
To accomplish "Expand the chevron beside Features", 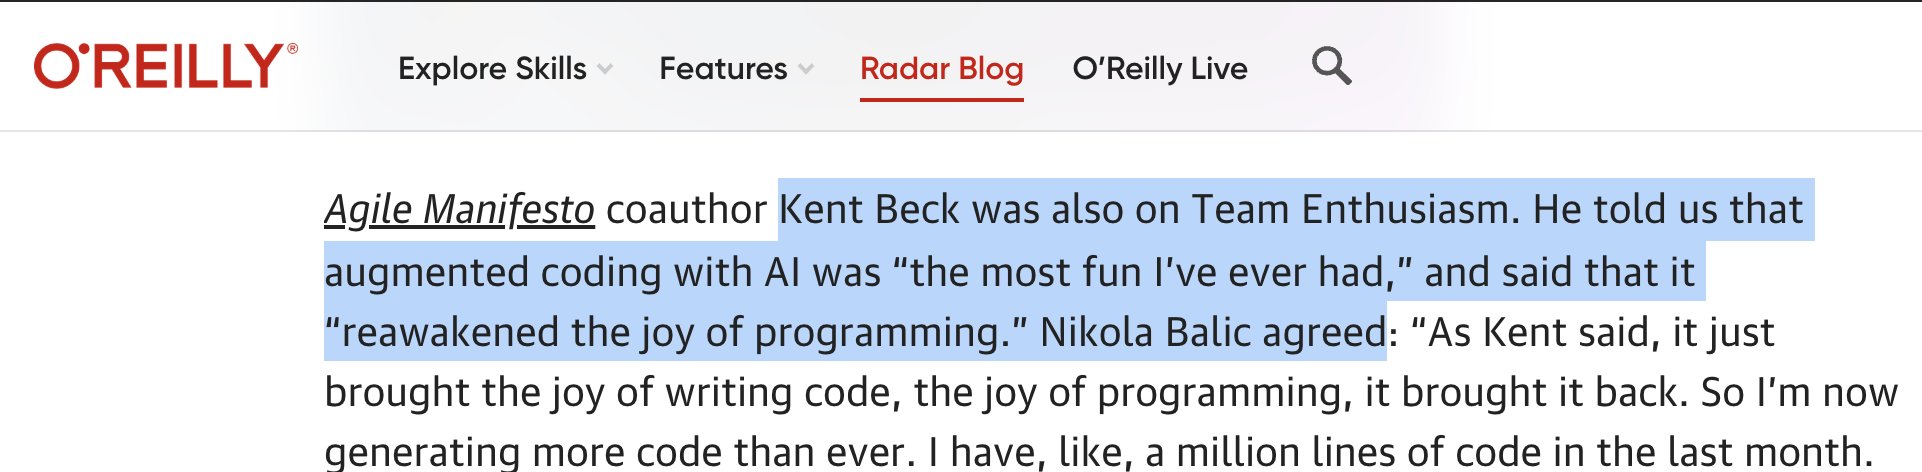I will click(806, 69).
